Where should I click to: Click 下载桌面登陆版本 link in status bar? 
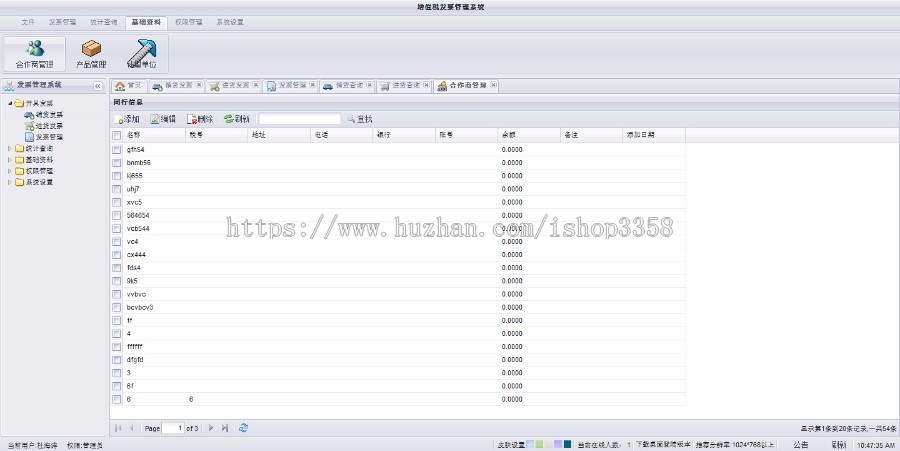tap(664, 445)
